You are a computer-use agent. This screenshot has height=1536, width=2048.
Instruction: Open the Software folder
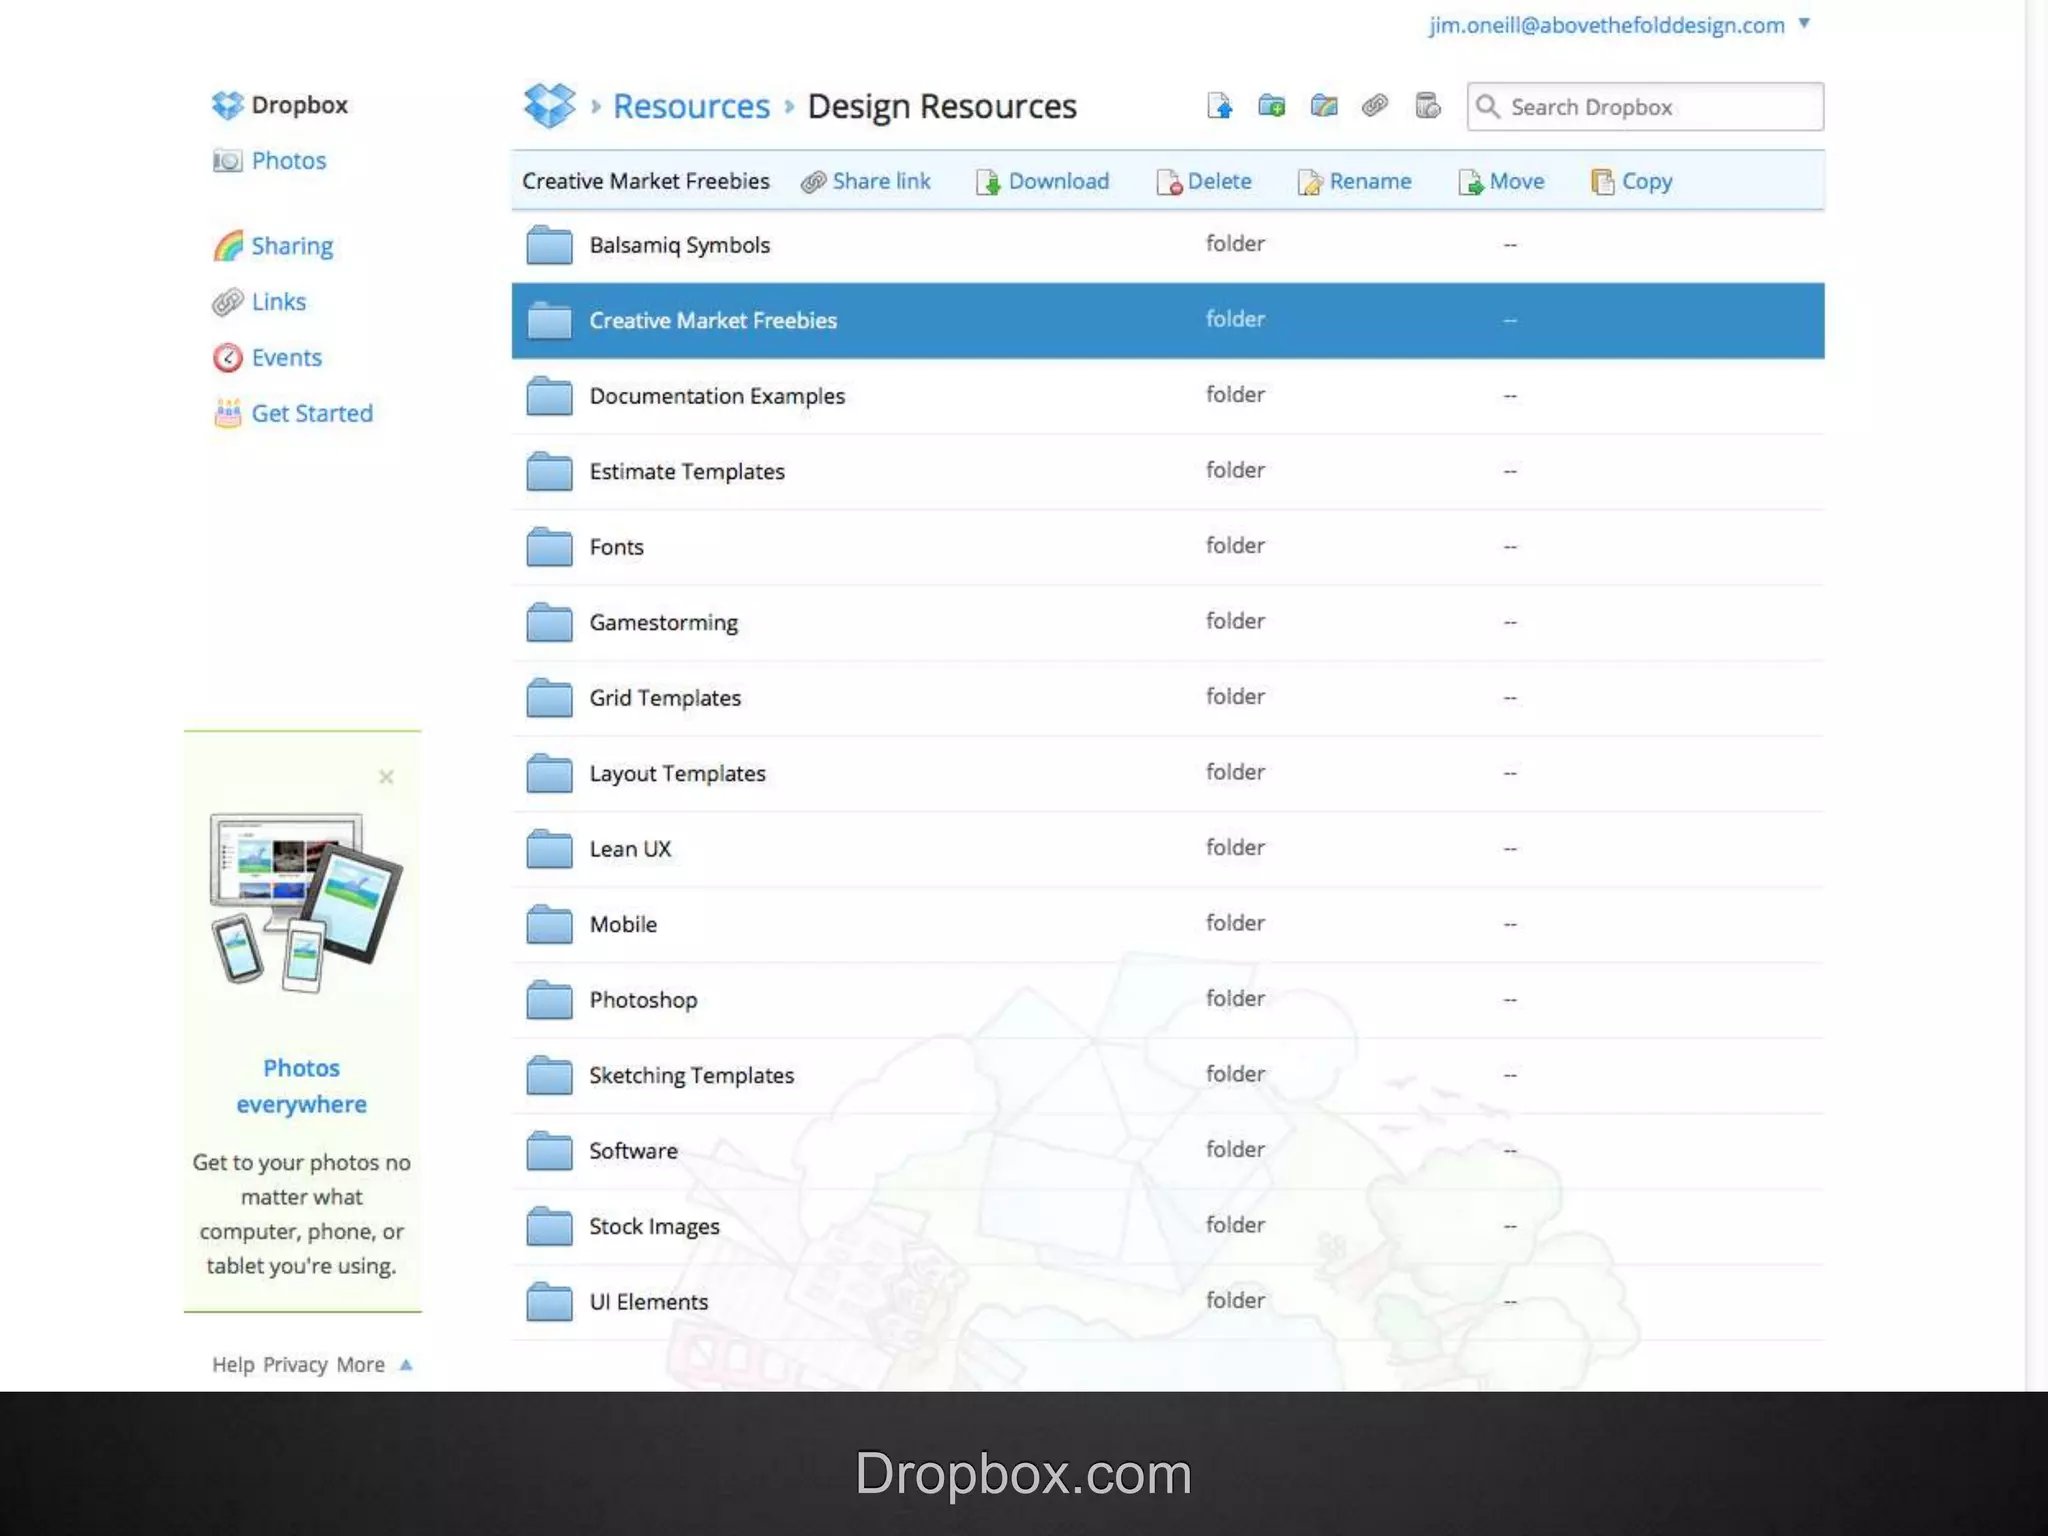tap(1168, 1151)
